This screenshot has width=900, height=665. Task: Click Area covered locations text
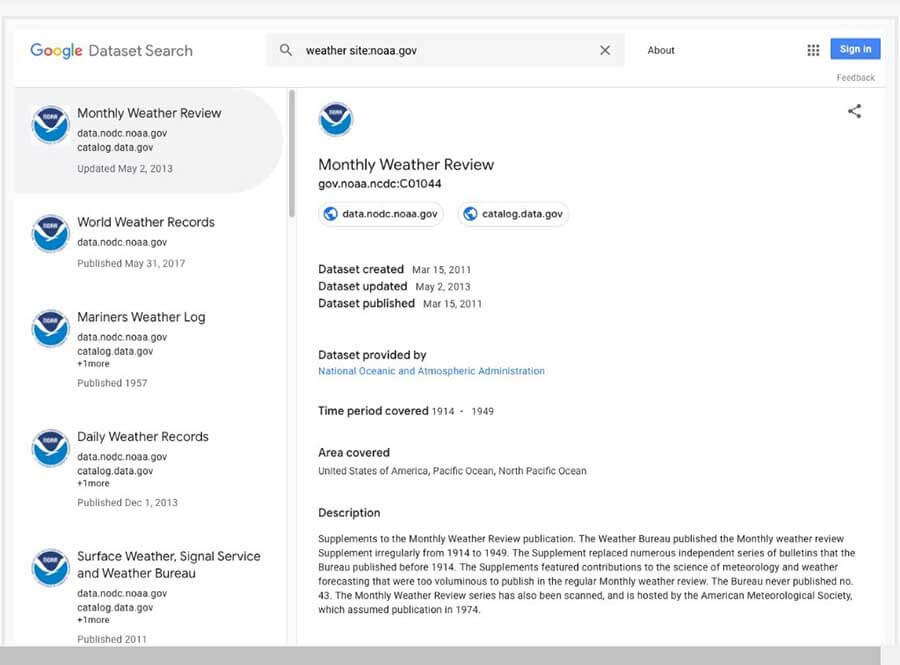click(452, 471)
